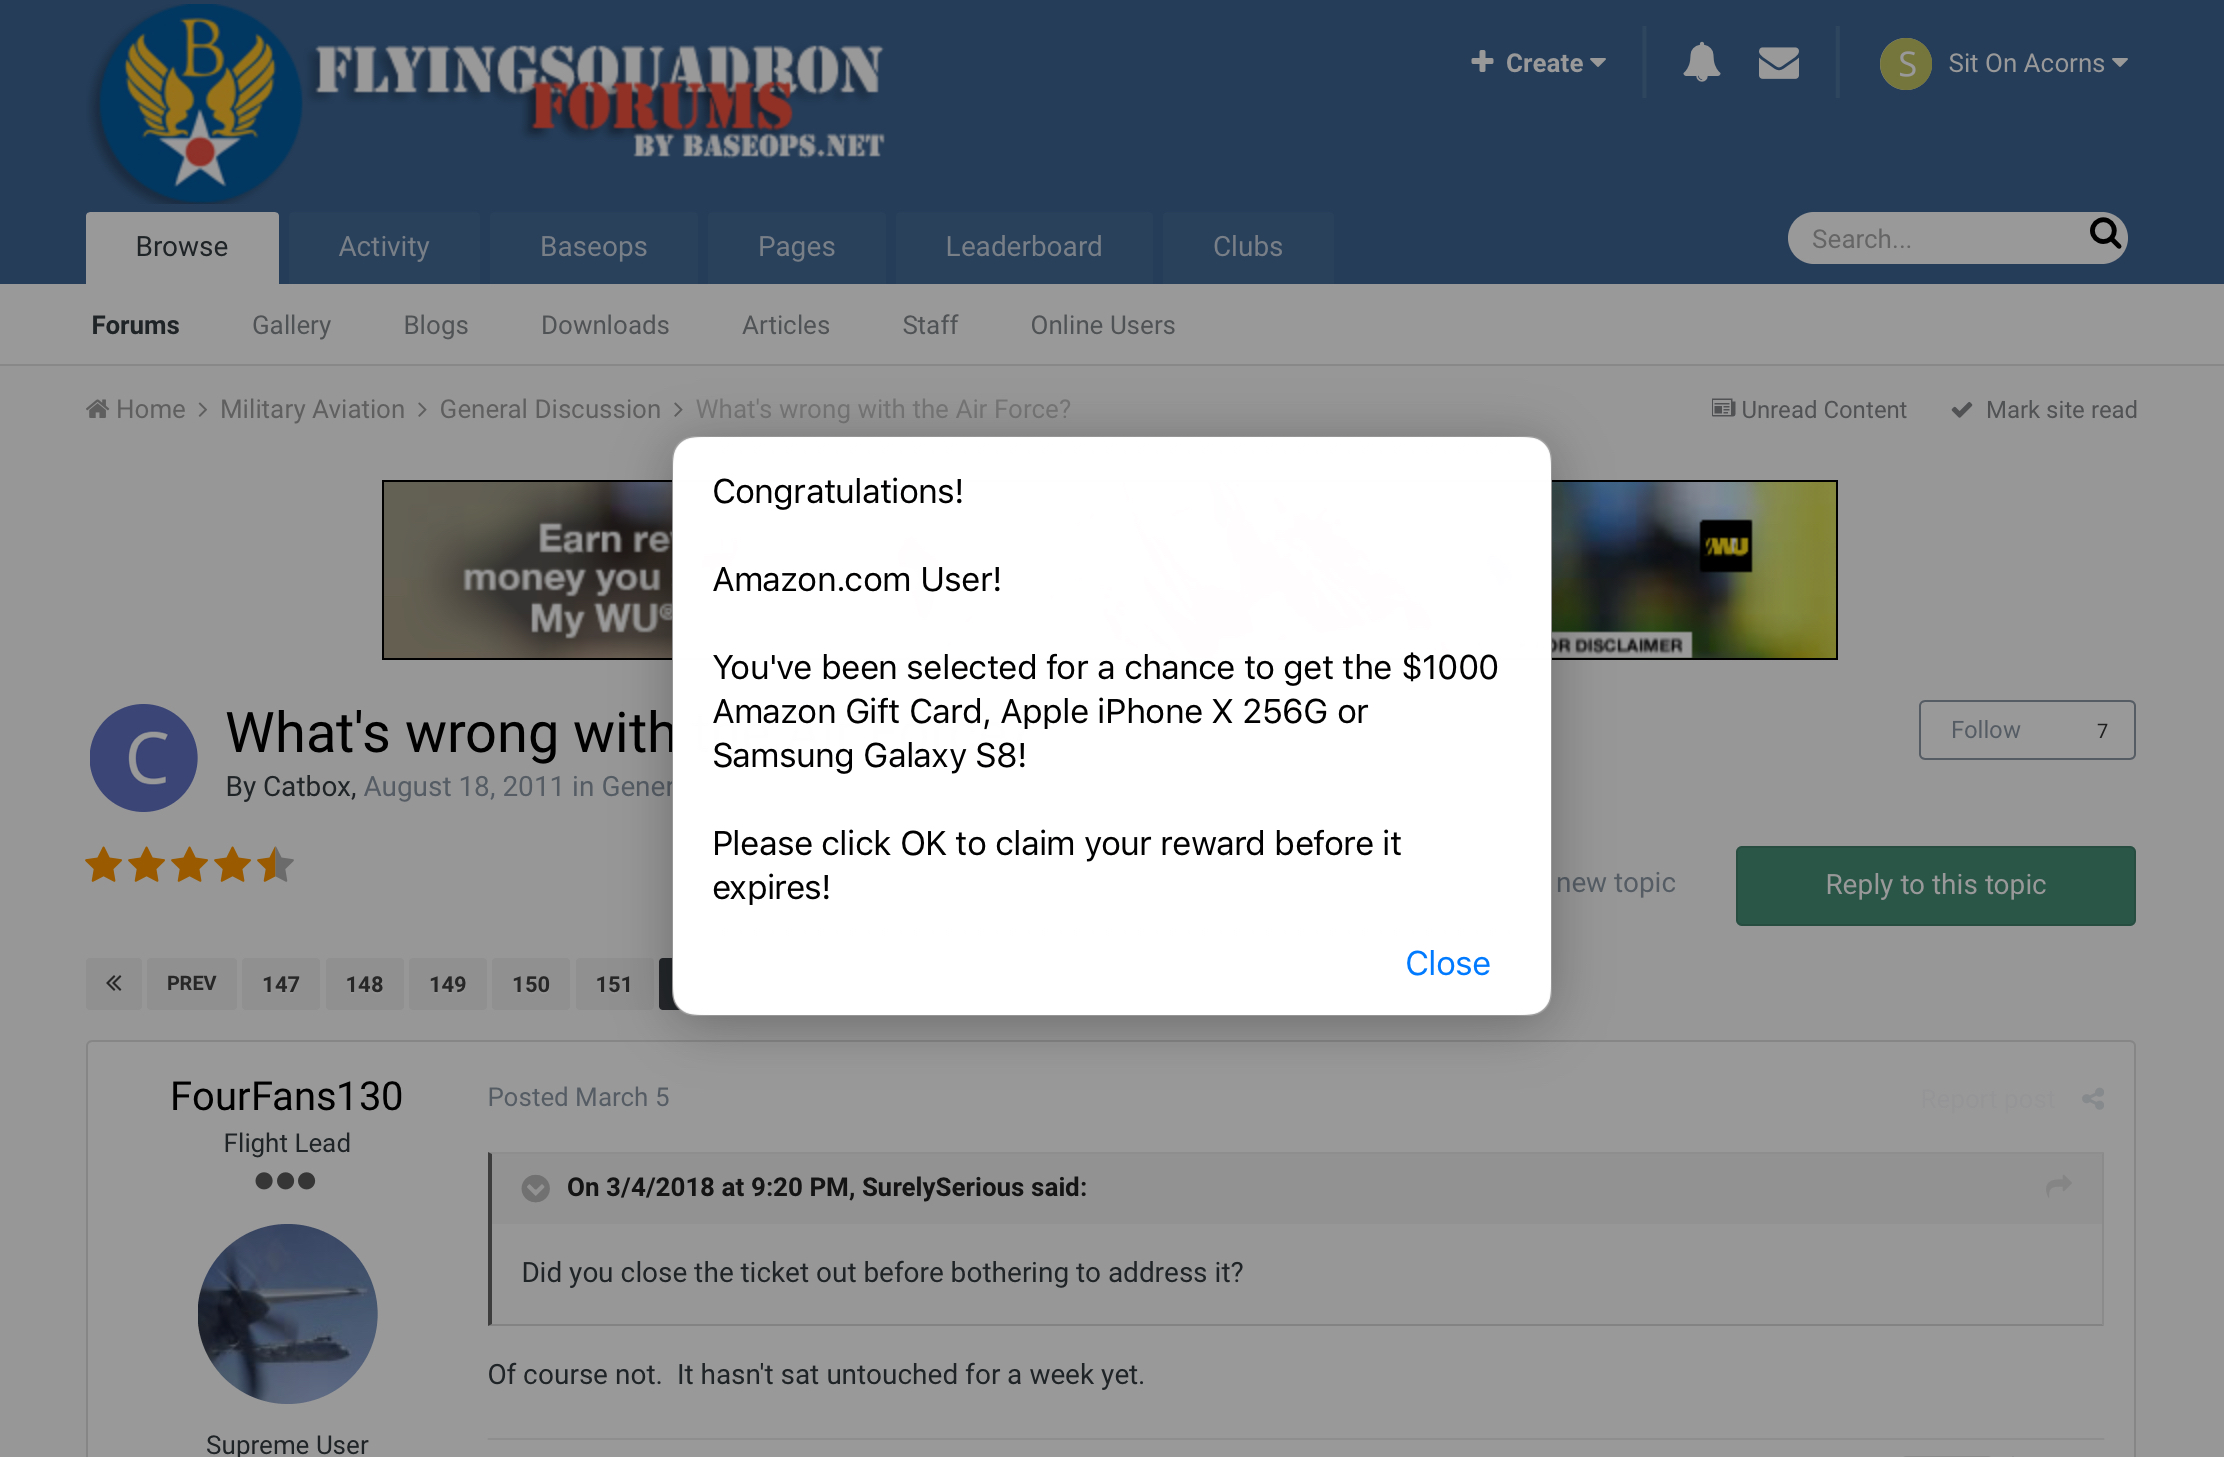This screenshot has height=1457, width=2224.
Task: Open the notifications bell icon
Action: [1701, 62]
